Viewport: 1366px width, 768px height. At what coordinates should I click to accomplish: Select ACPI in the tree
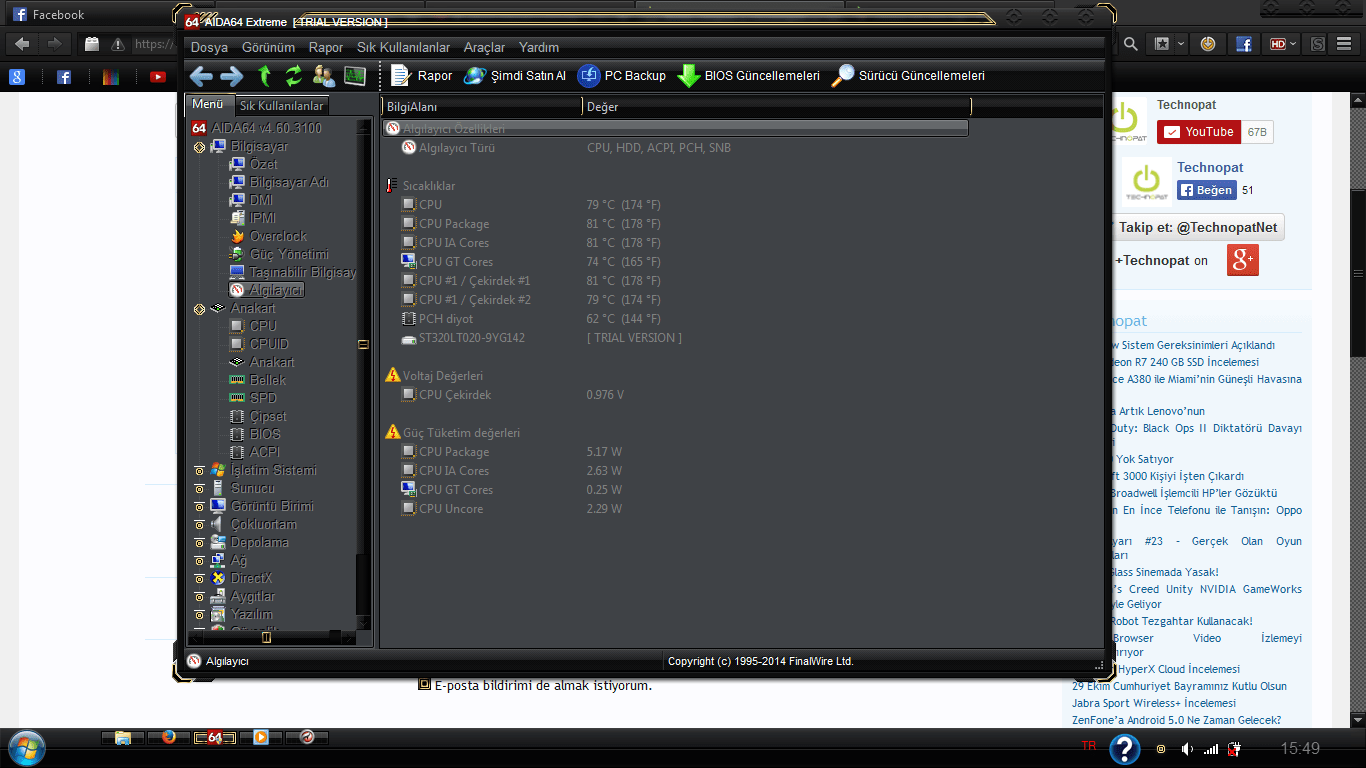tap(264, 452)
